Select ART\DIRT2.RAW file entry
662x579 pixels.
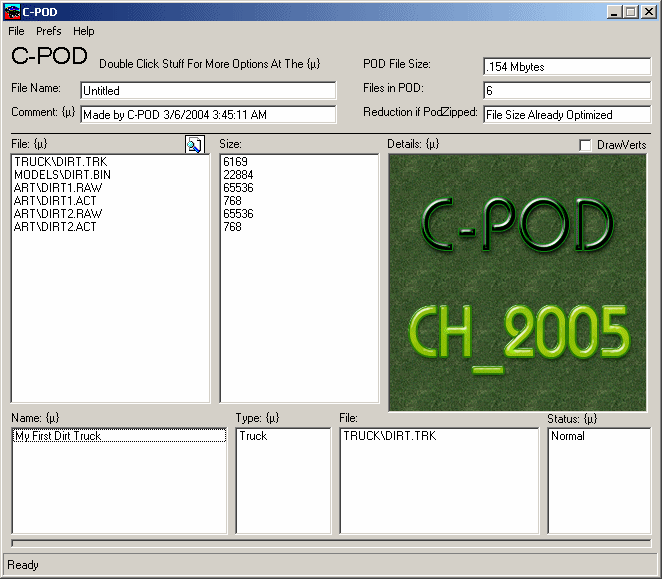click(x=58, y=214)
